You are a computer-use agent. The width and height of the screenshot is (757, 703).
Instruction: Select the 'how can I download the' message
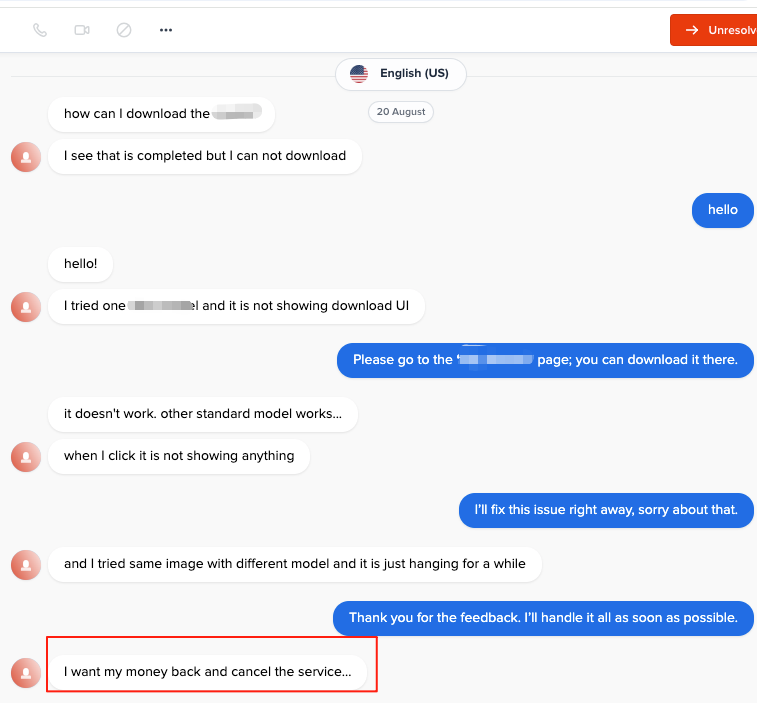coord(162,114)
